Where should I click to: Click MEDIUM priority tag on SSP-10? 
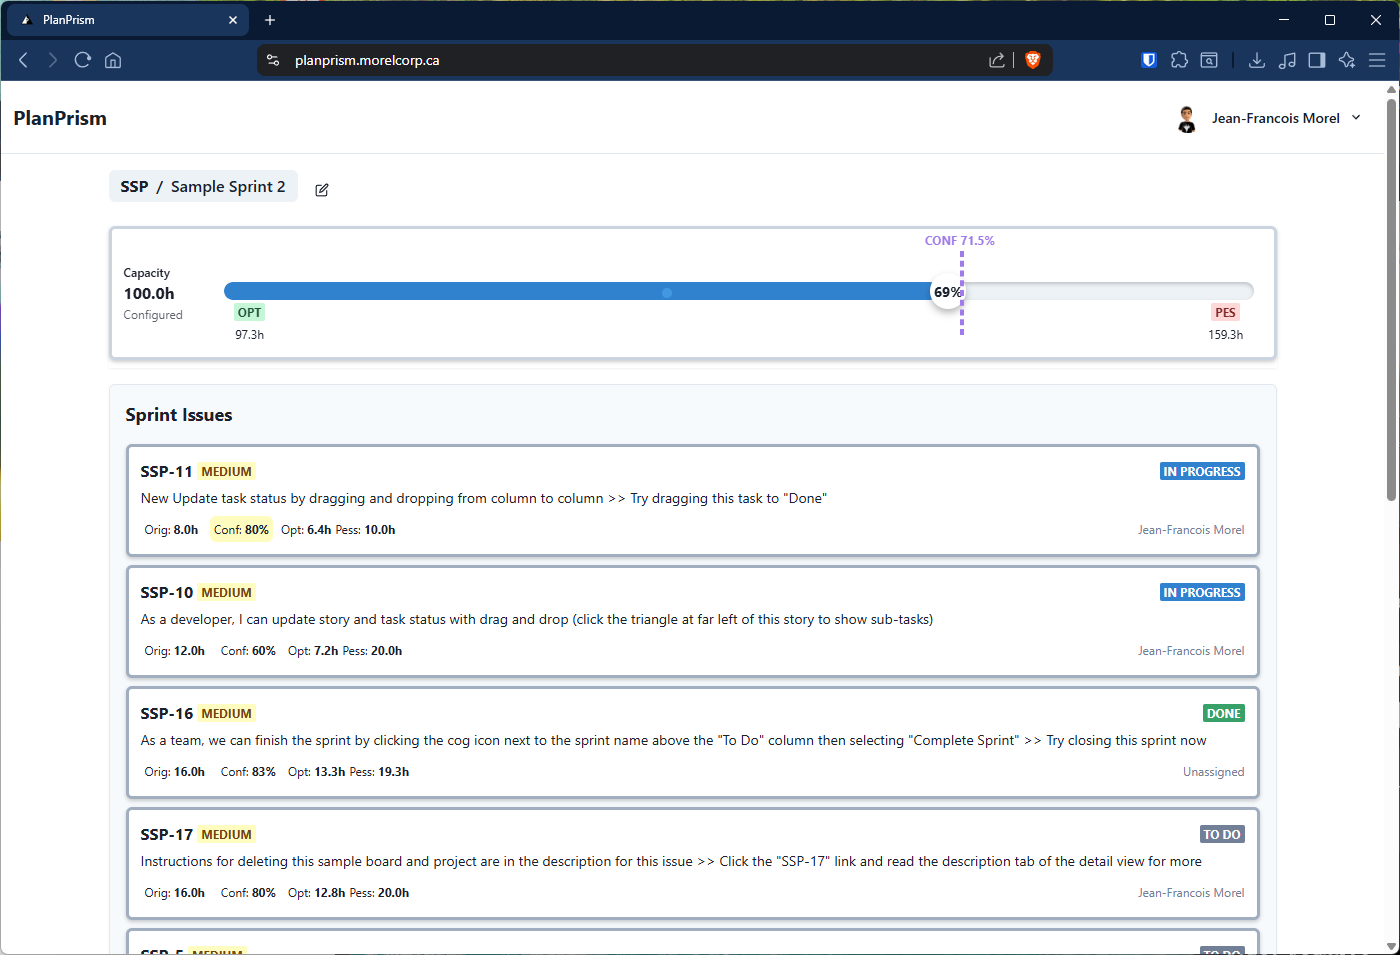(226, 593)
